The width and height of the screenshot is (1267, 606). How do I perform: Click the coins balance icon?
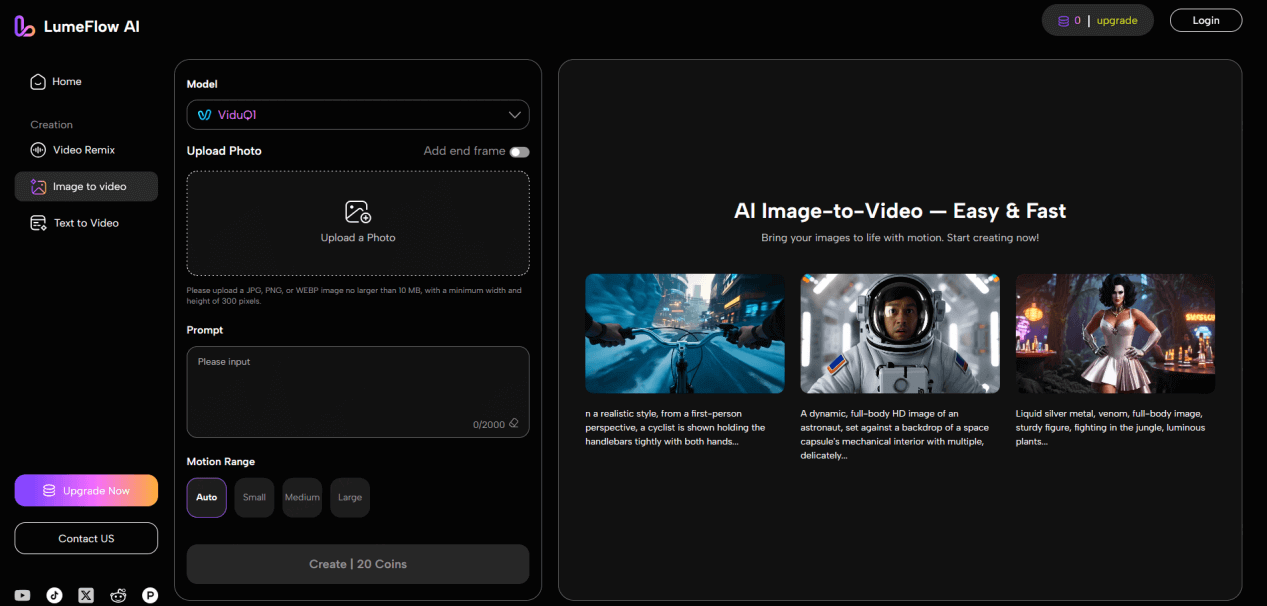1063,20
